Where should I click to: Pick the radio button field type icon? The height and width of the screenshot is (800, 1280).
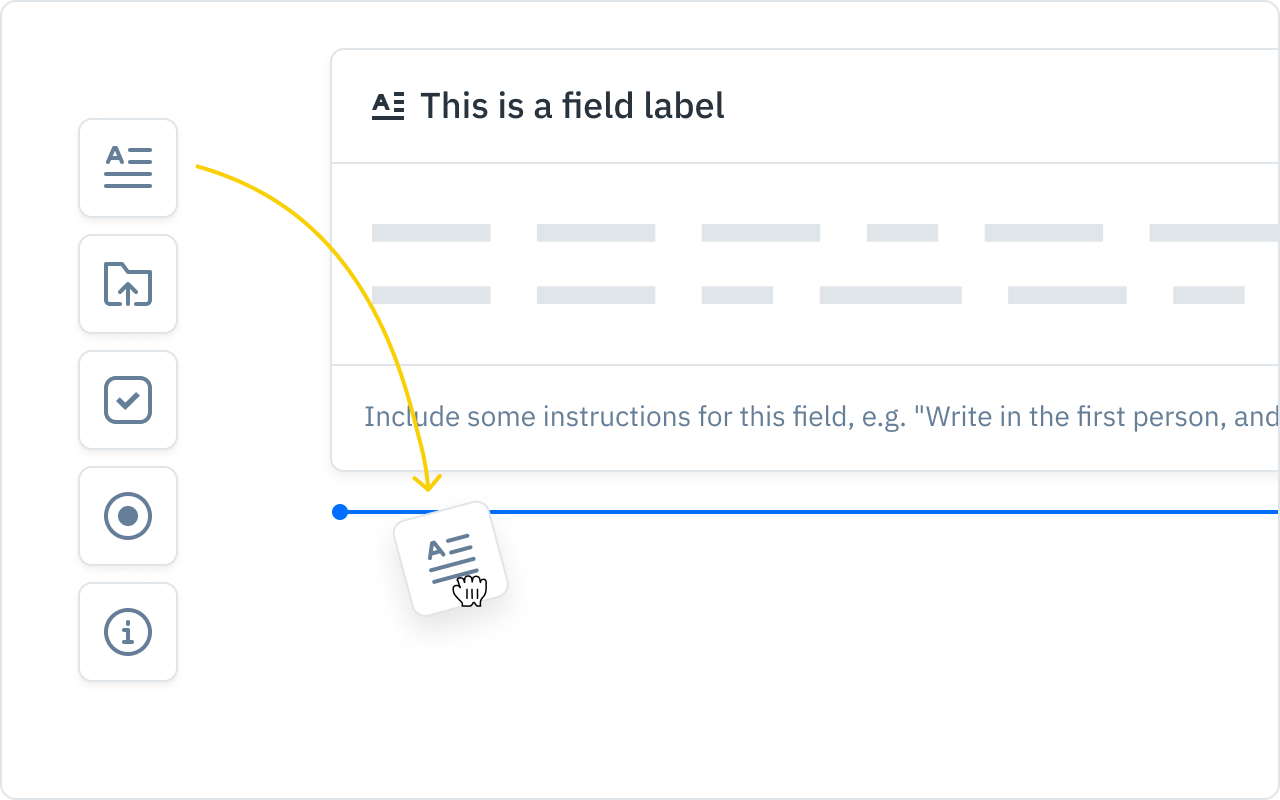(128, 516)
